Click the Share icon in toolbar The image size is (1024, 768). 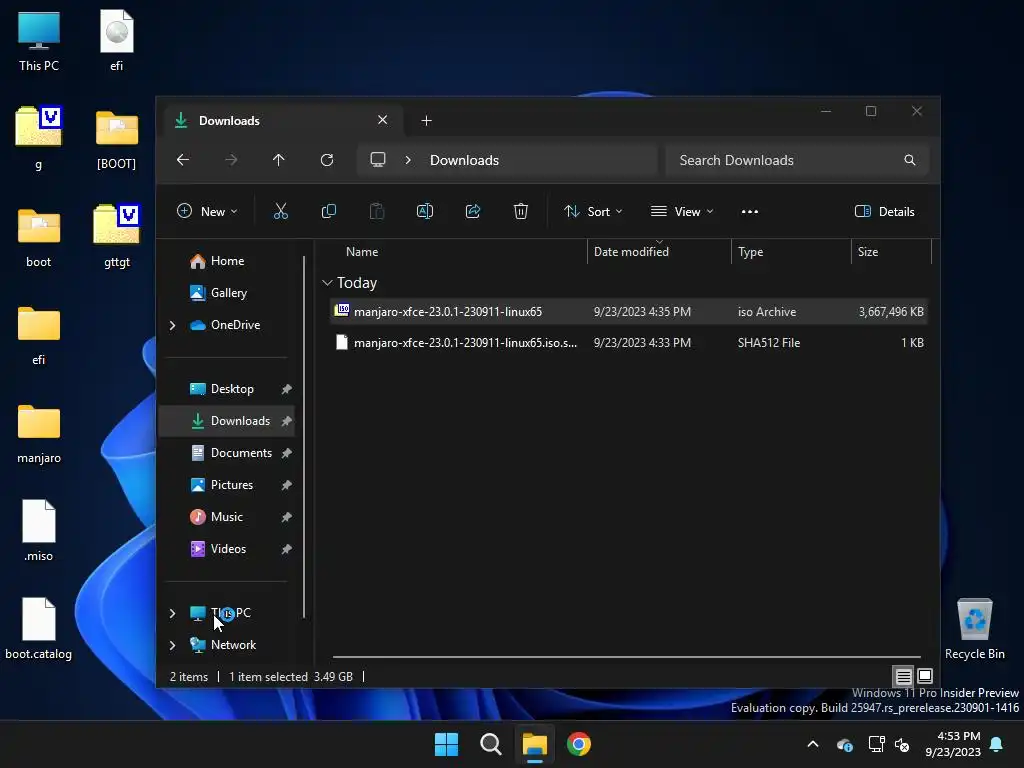473,211
